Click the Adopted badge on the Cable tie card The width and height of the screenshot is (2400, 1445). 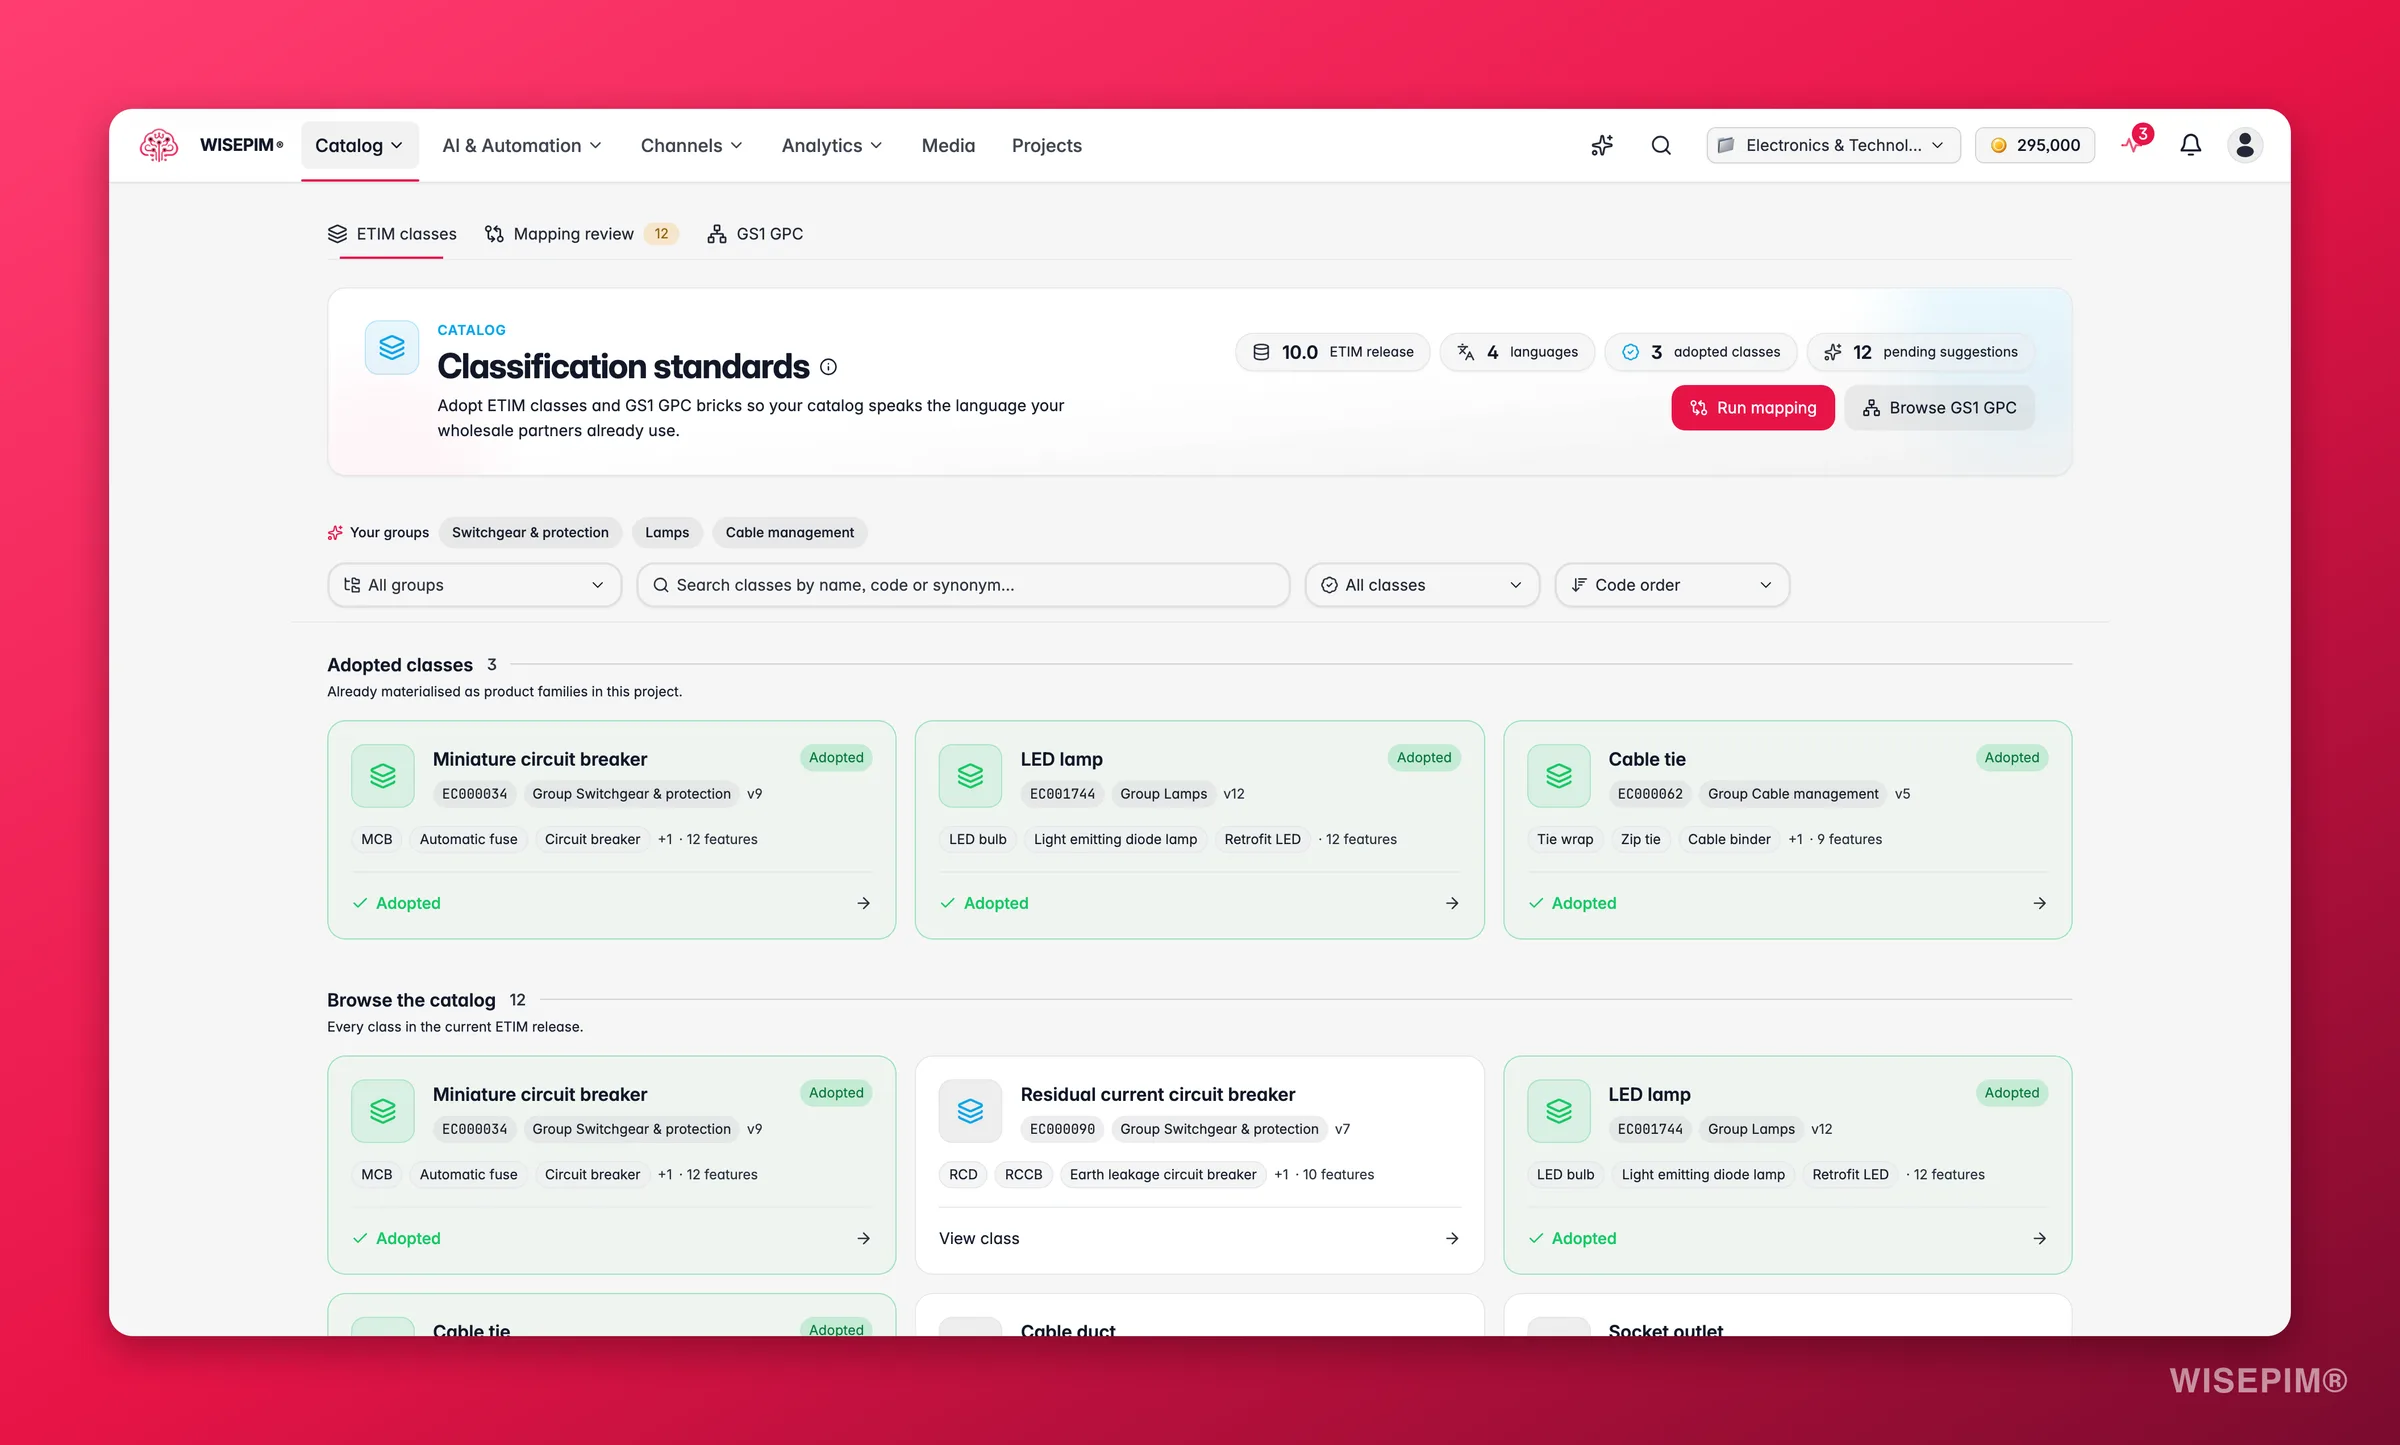tap(2012, 758)
